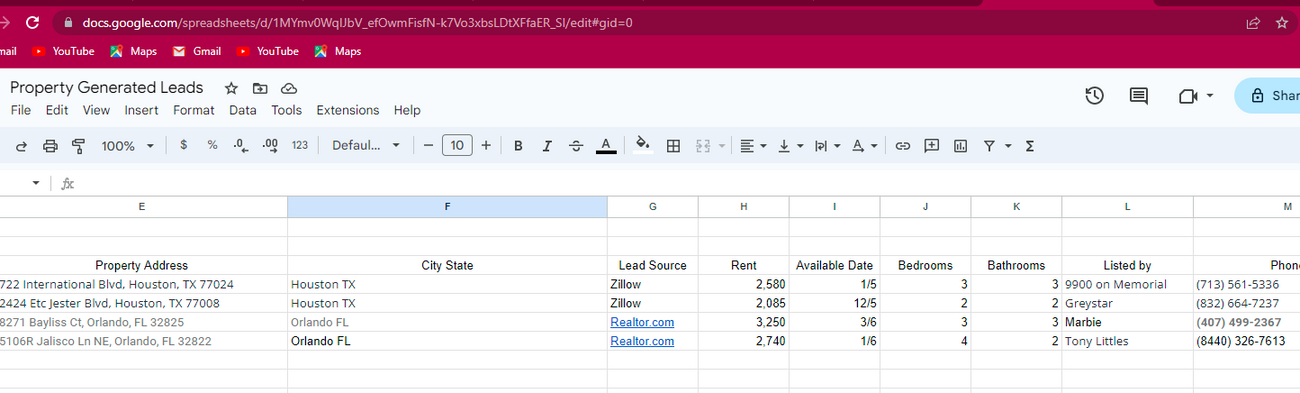Open the Gmail bookmark

coord(197,51)
